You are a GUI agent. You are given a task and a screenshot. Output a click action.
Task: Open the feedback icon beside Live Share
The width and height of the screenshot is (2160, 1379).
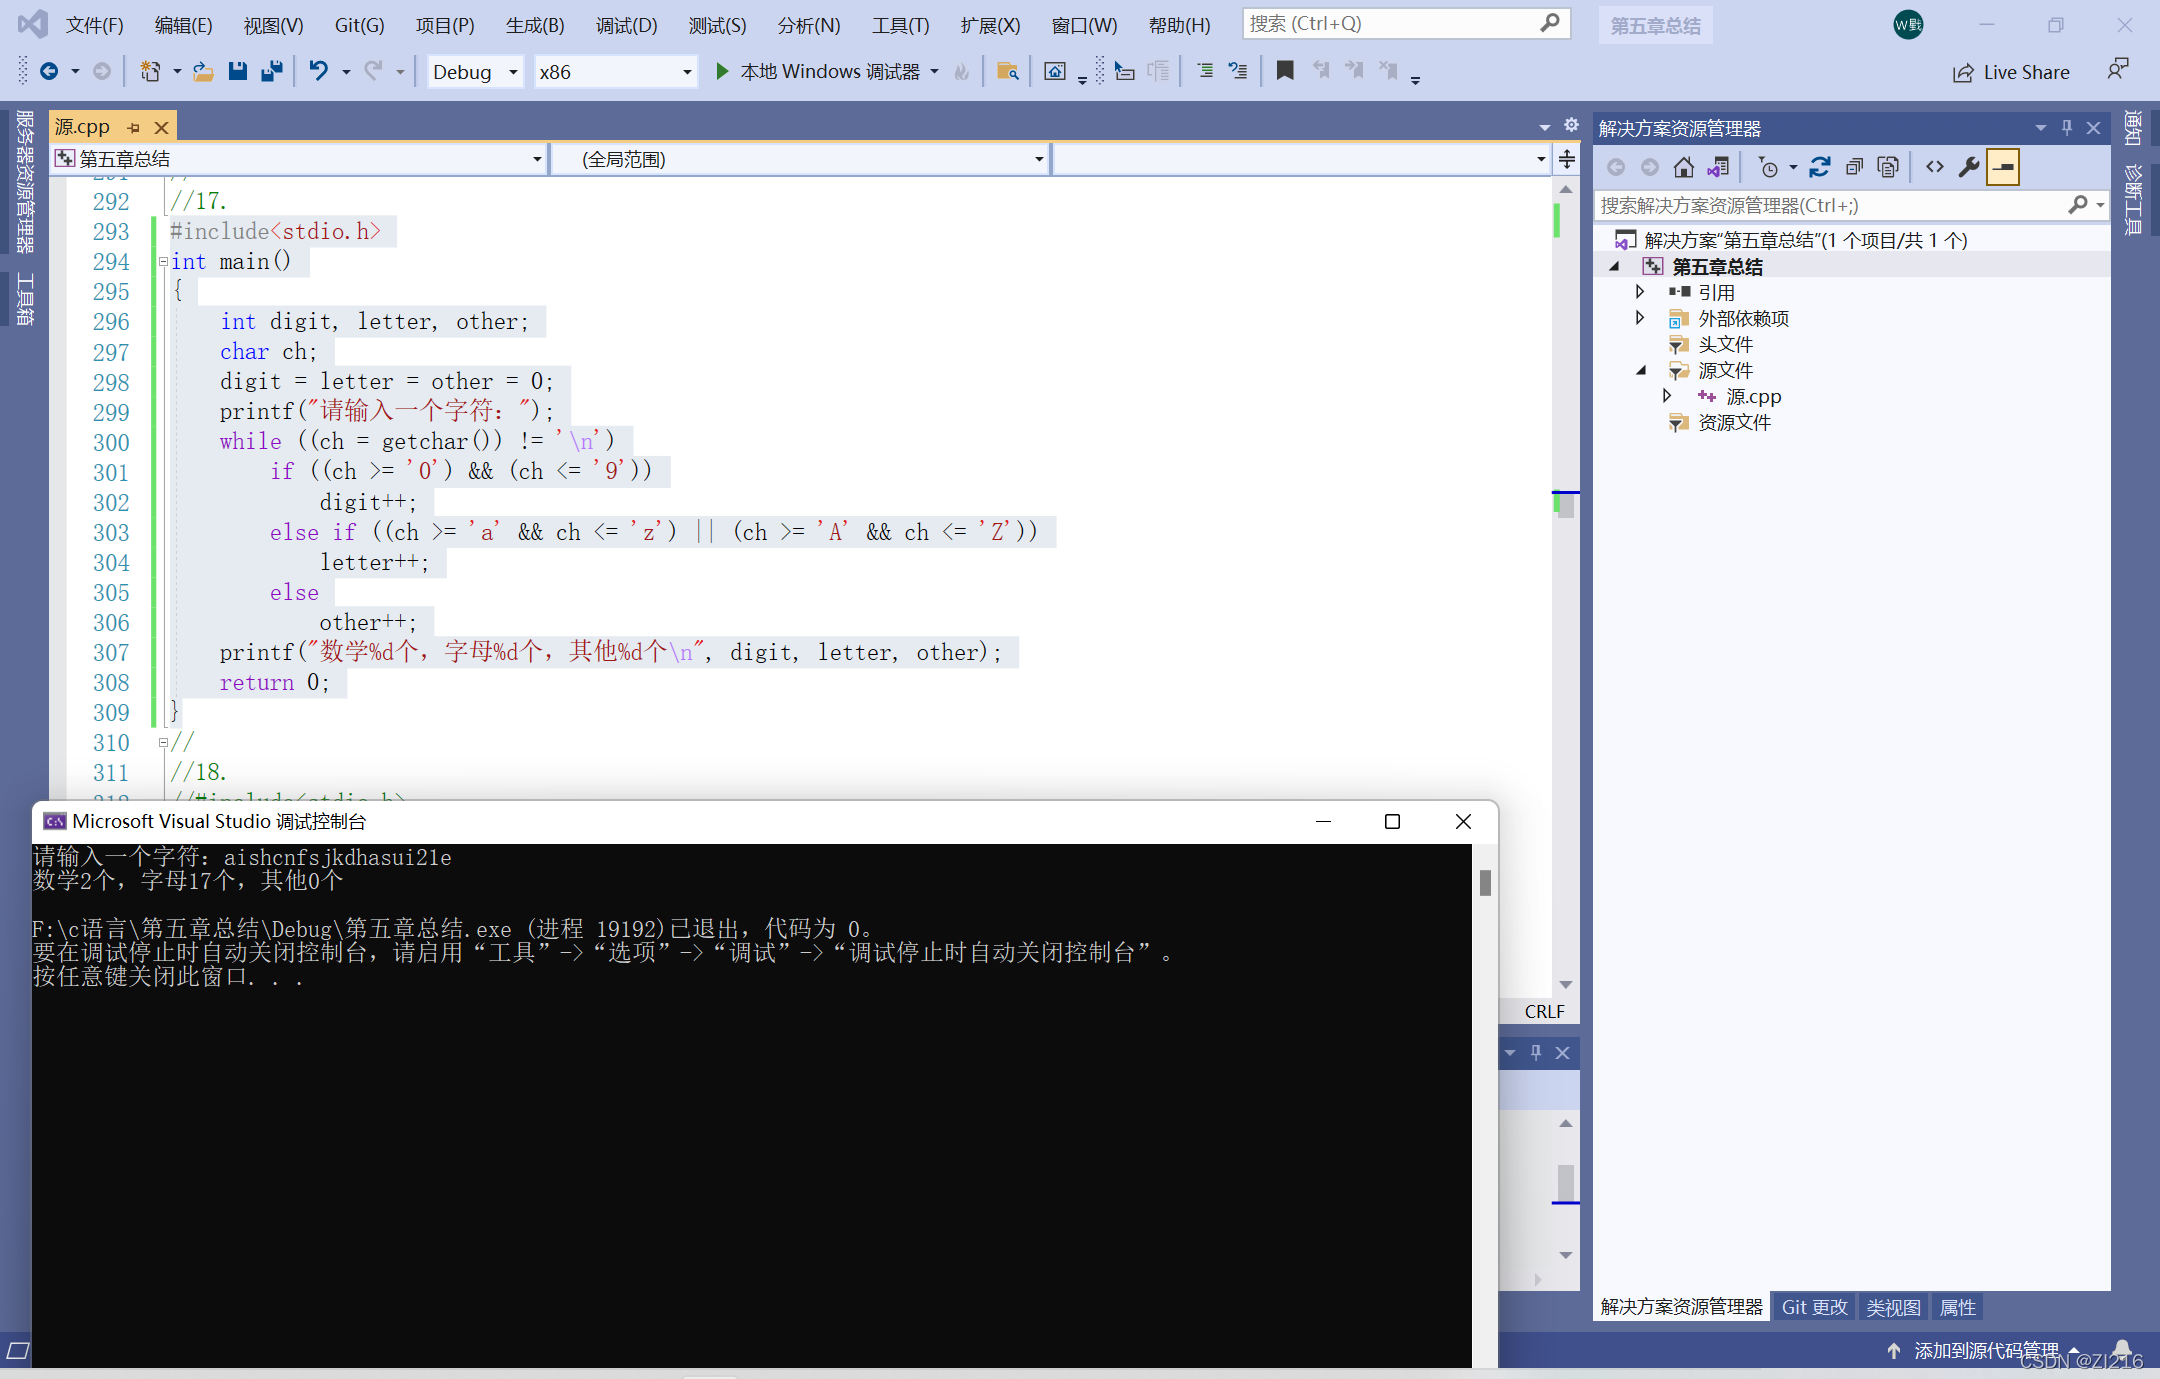point(2118,69)
